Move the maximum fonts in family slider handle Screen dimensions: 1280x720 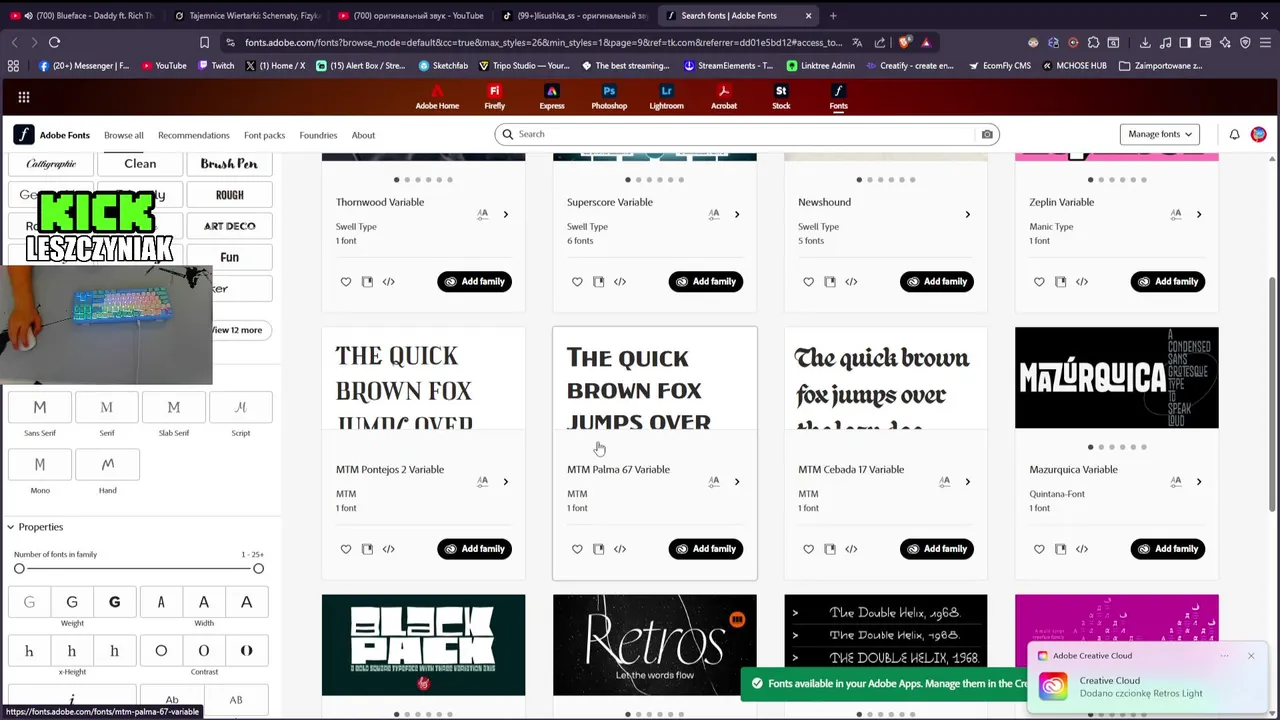coord(258,569)
